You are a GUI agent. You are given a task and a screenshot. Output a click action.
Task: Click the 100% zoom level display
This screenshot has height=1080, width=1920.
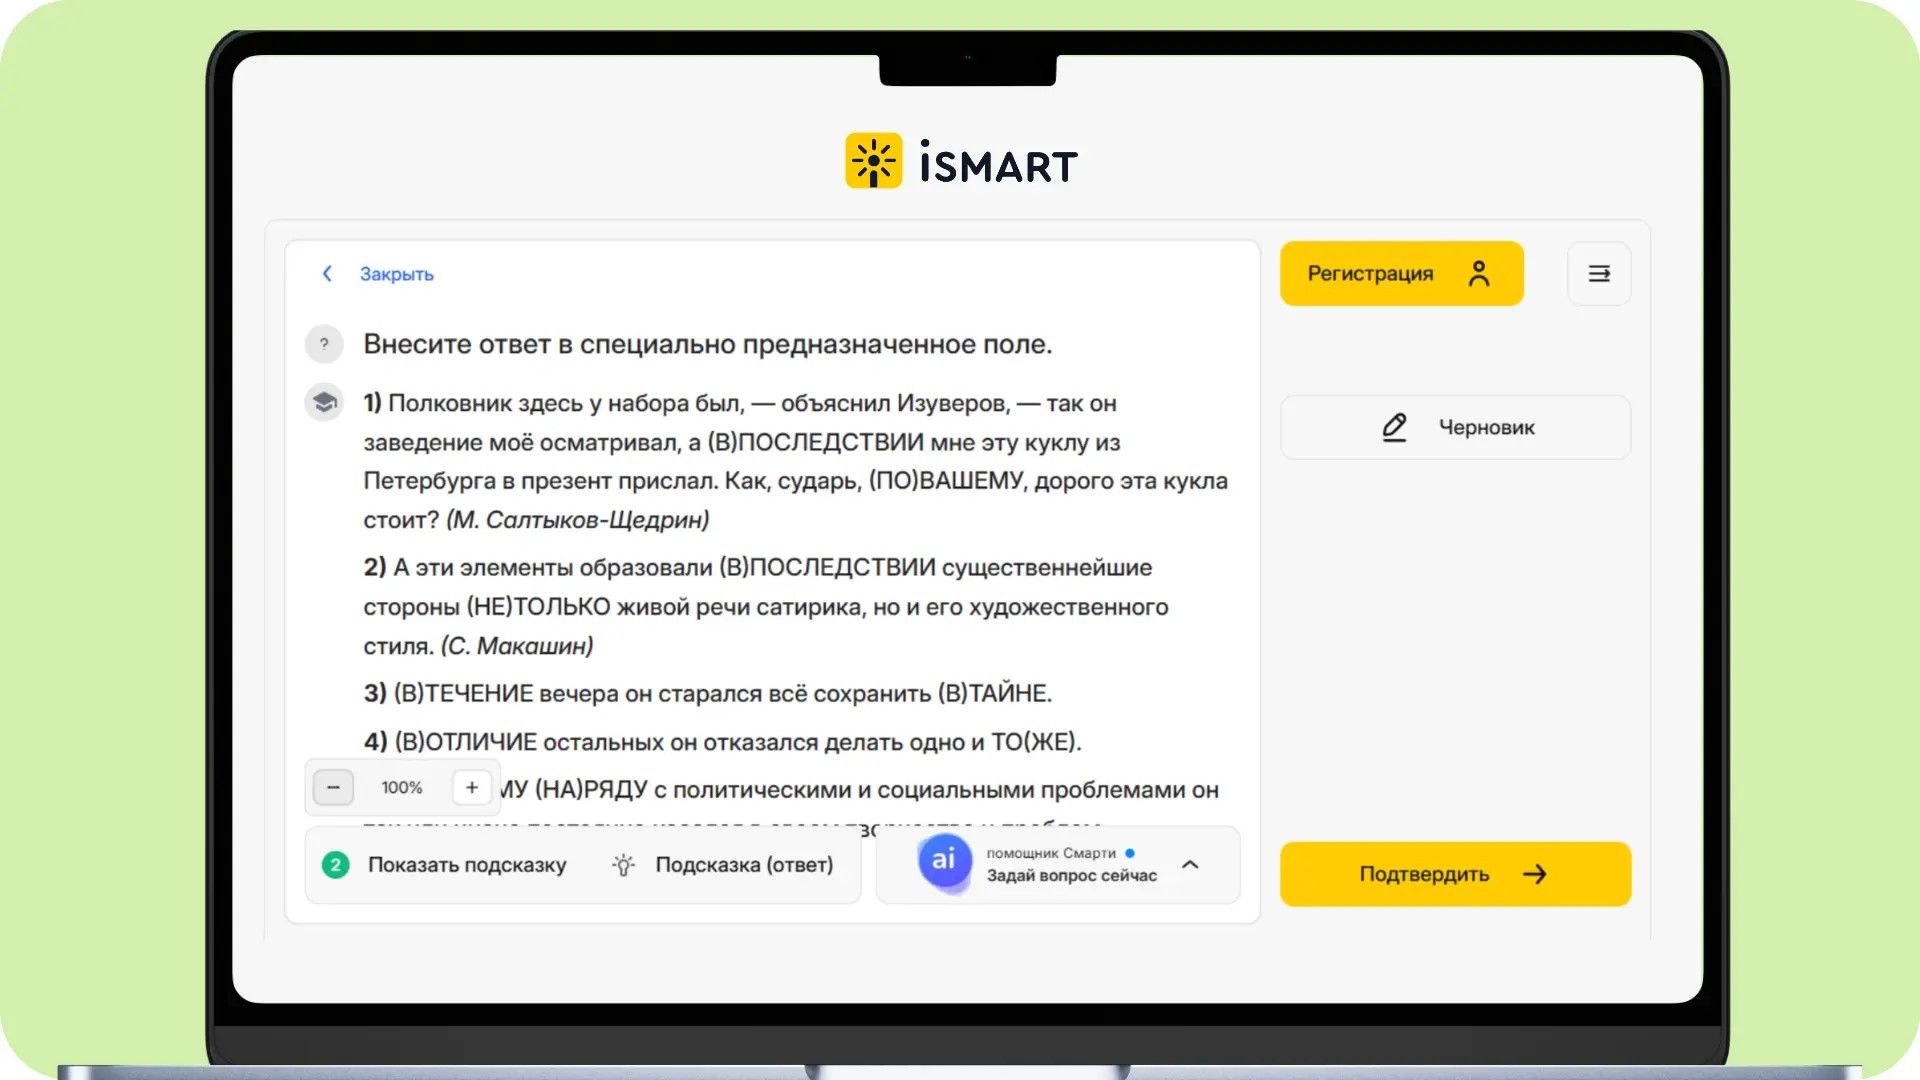point(402,788)
